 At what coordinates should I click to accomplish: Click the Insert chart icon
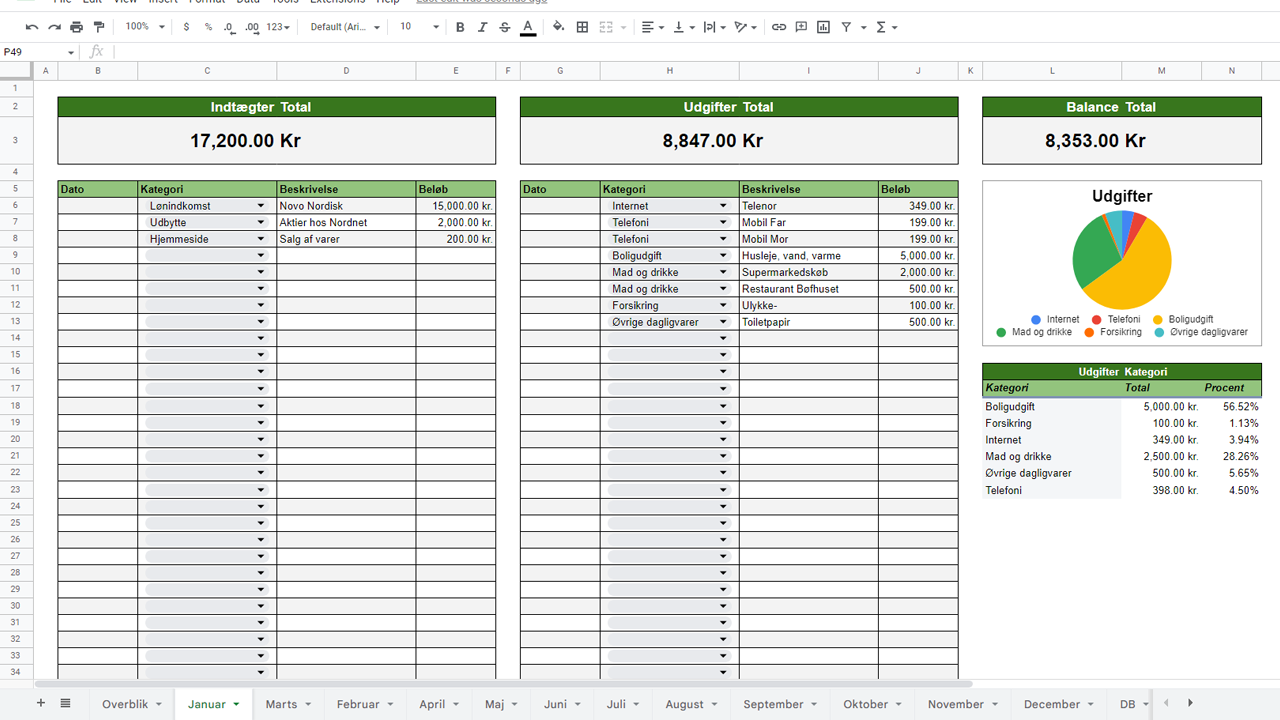(823, 27)
